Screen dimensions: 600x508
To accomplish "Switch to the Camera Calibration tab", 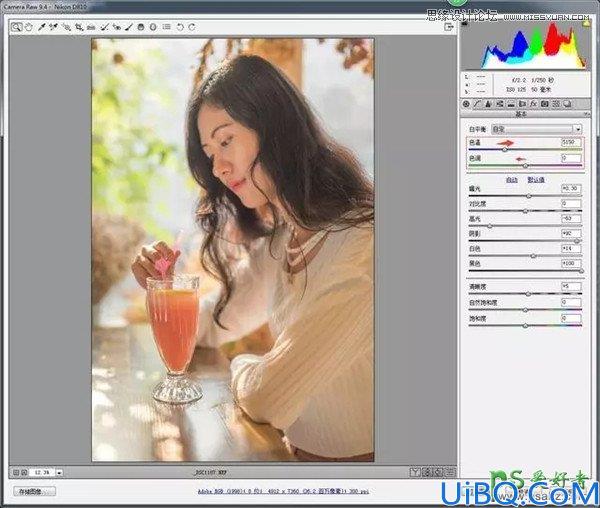I will (545, 104).
